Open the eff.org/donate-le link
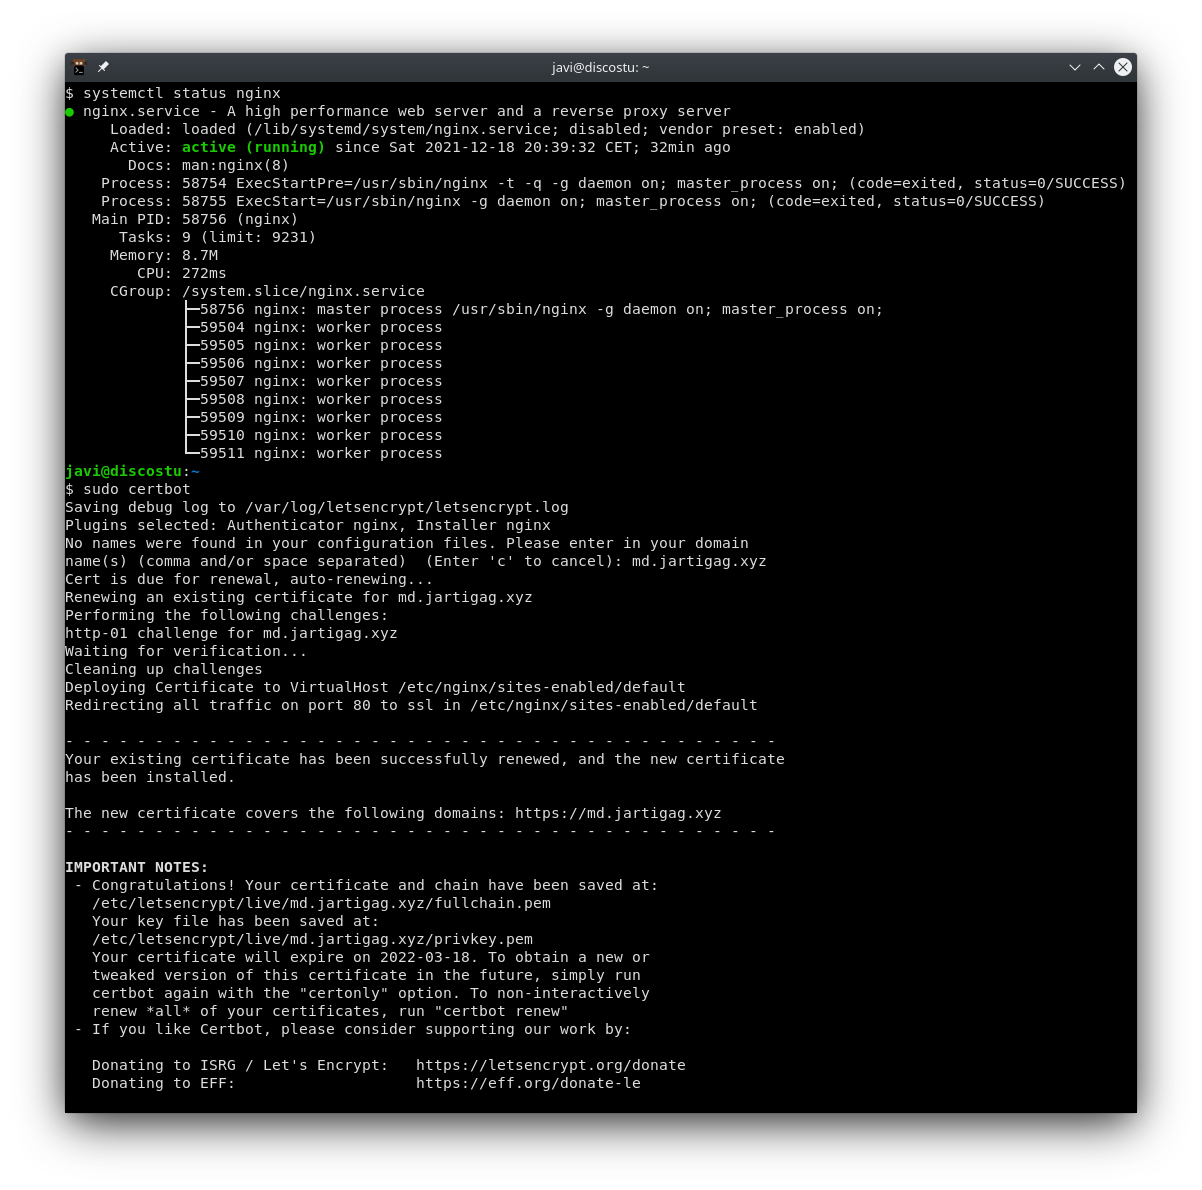Viewport: 1202px width, 1190px height. click(528, 1083)
